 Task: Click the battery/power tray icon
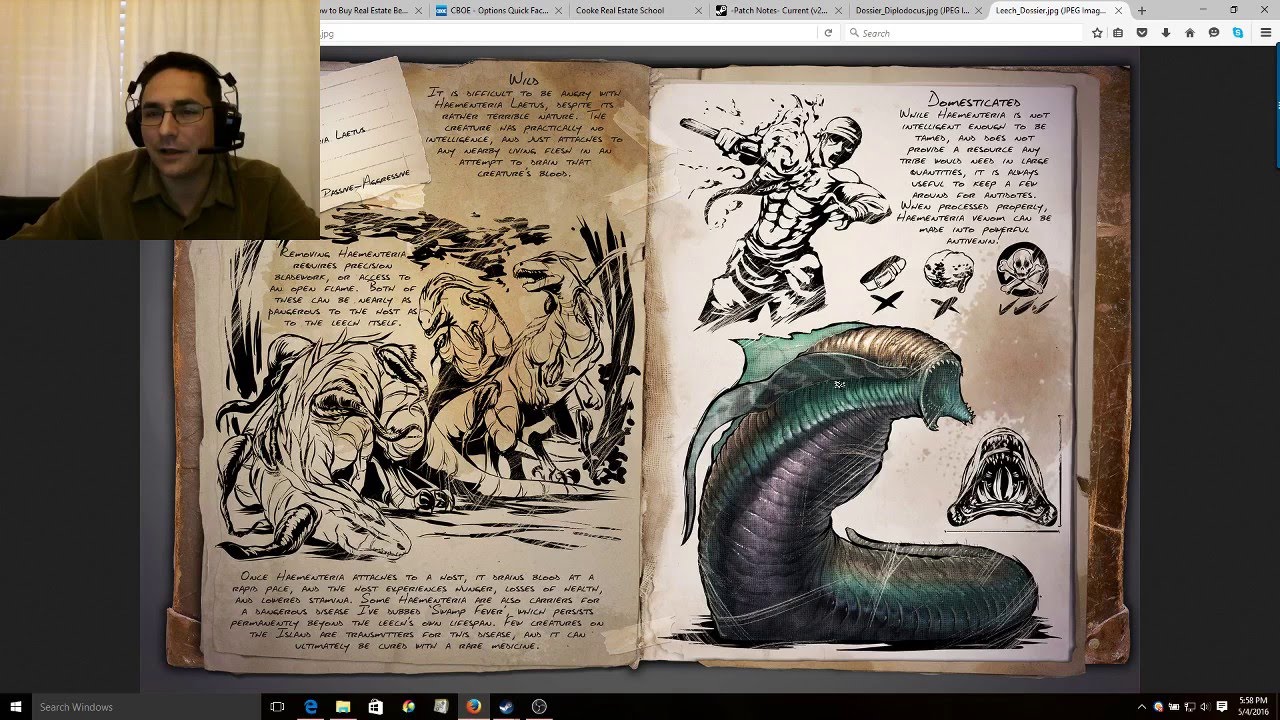[x=1174, y=707]
